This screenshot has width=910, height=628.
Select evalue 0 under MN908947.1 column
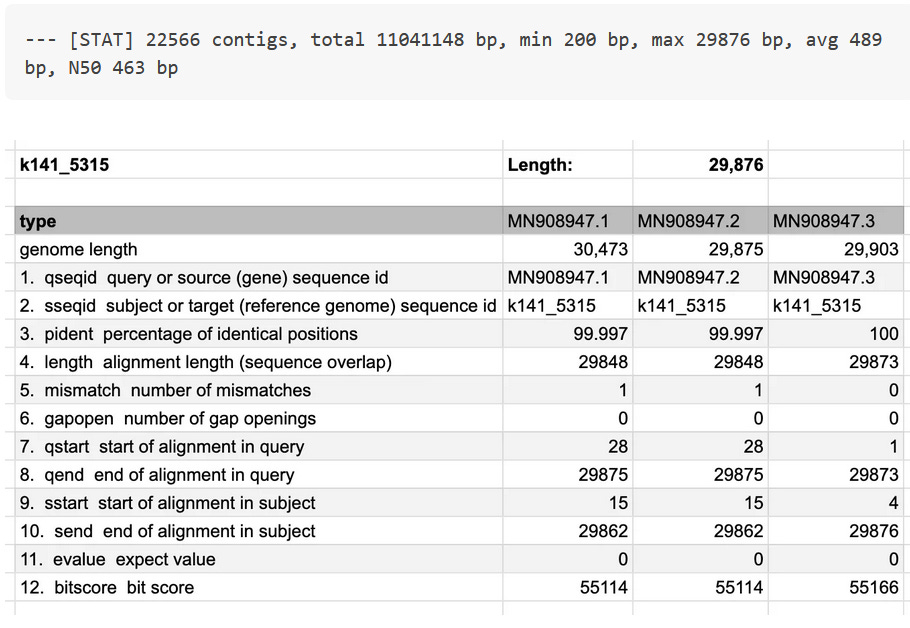568,559
